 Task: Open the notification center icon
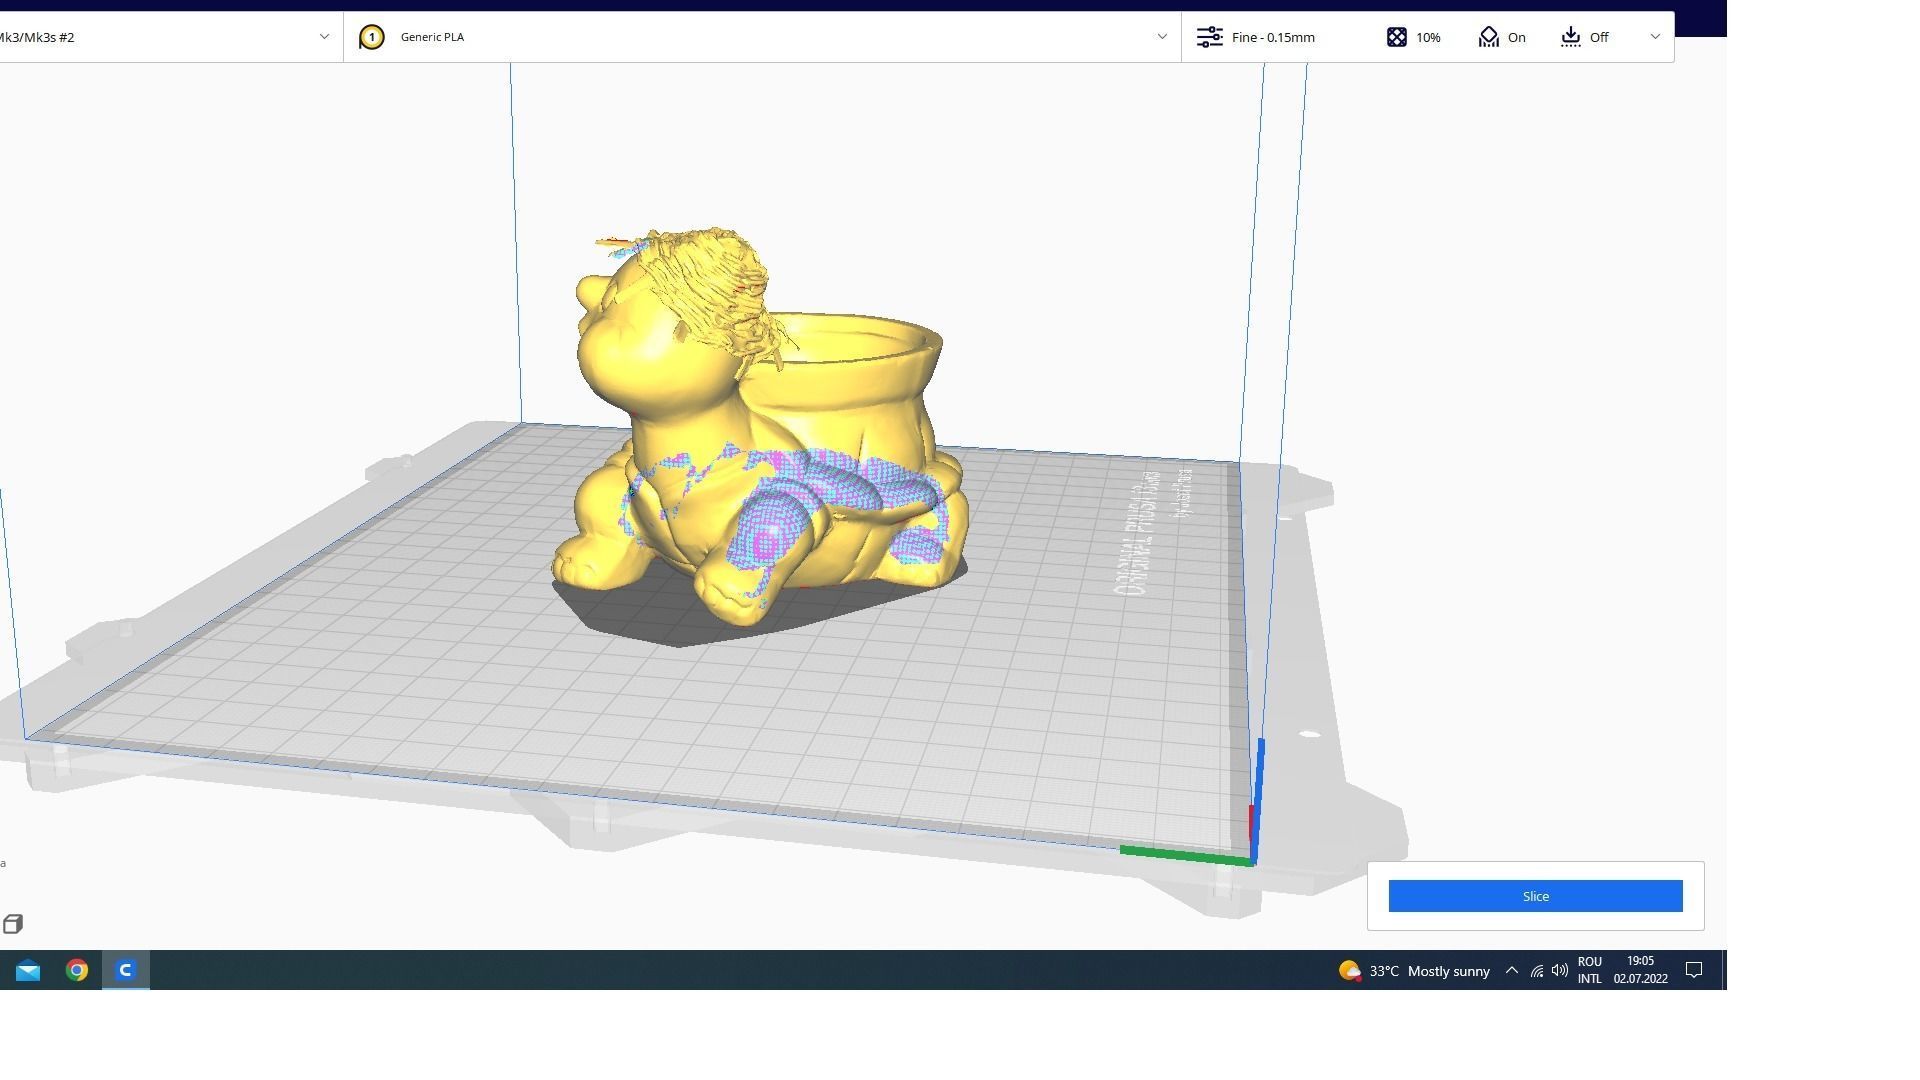(x=1694, y=971)
